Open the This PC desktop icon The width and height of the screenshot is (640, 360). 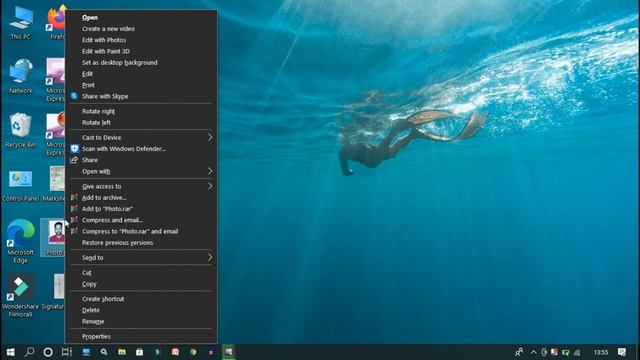[20, 23]
